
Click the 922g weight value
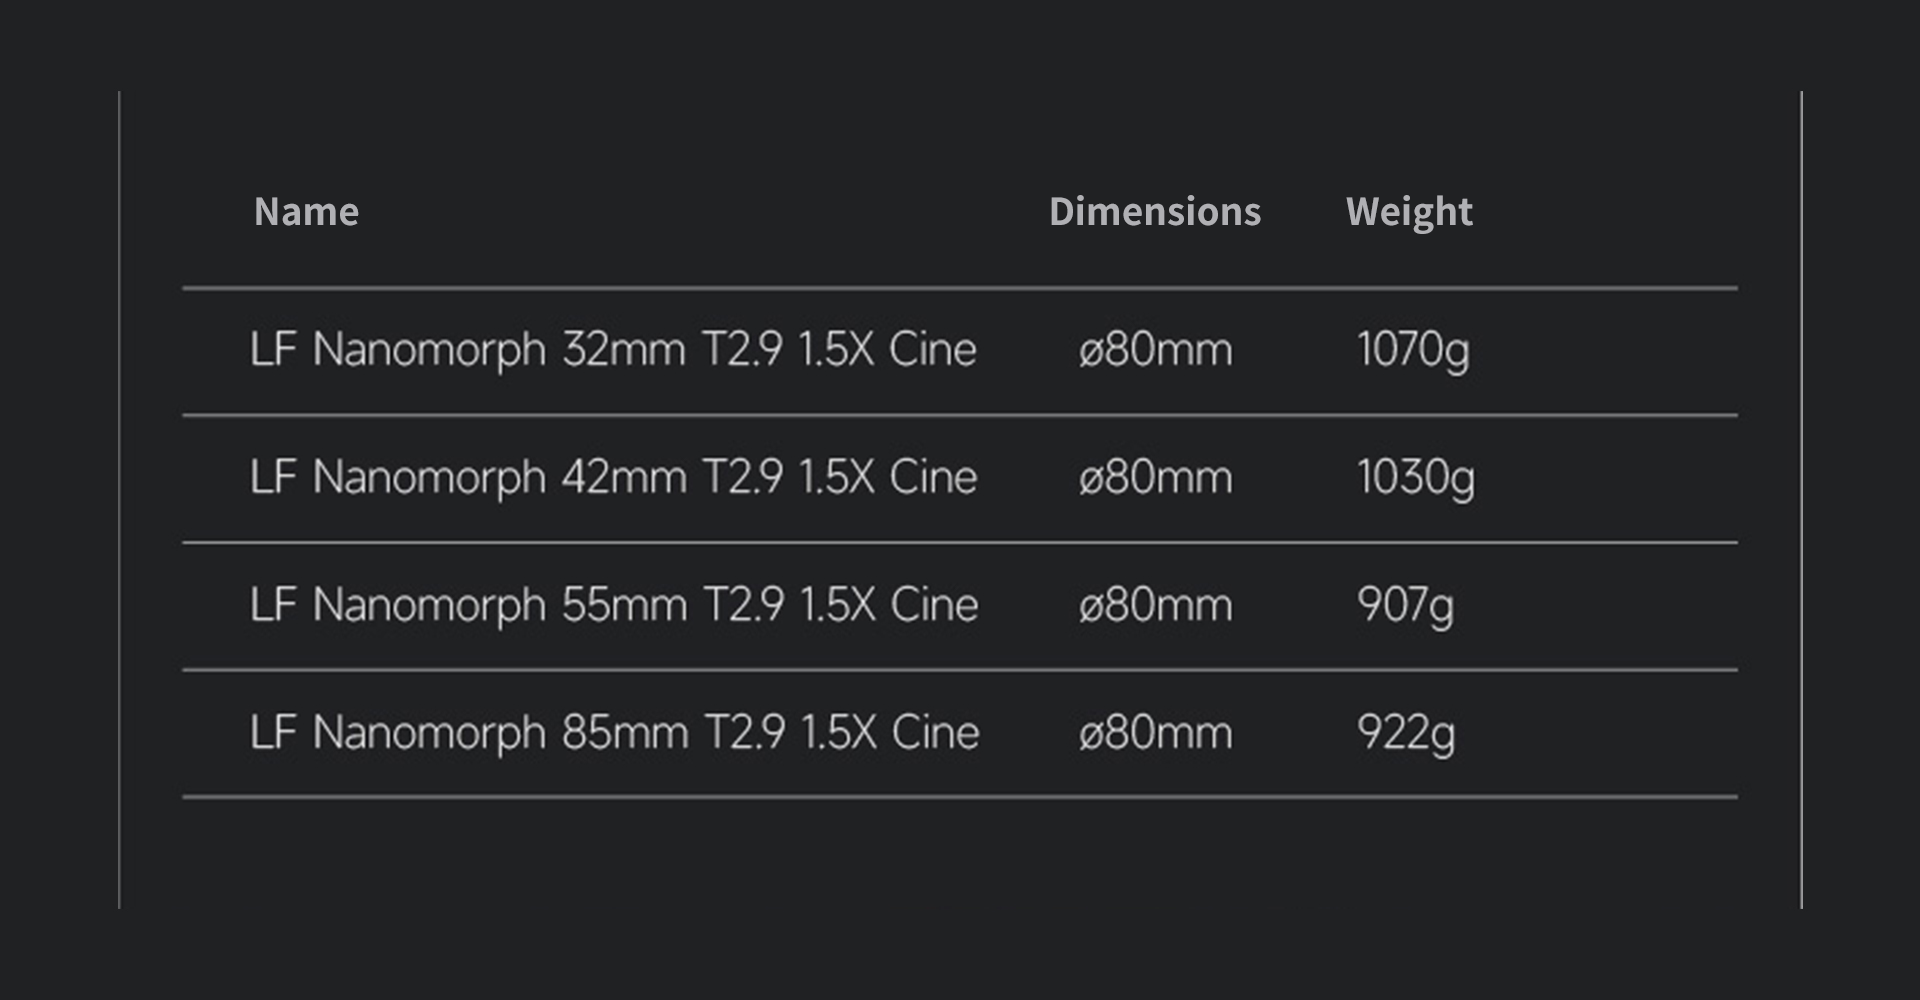(1405, 732)
